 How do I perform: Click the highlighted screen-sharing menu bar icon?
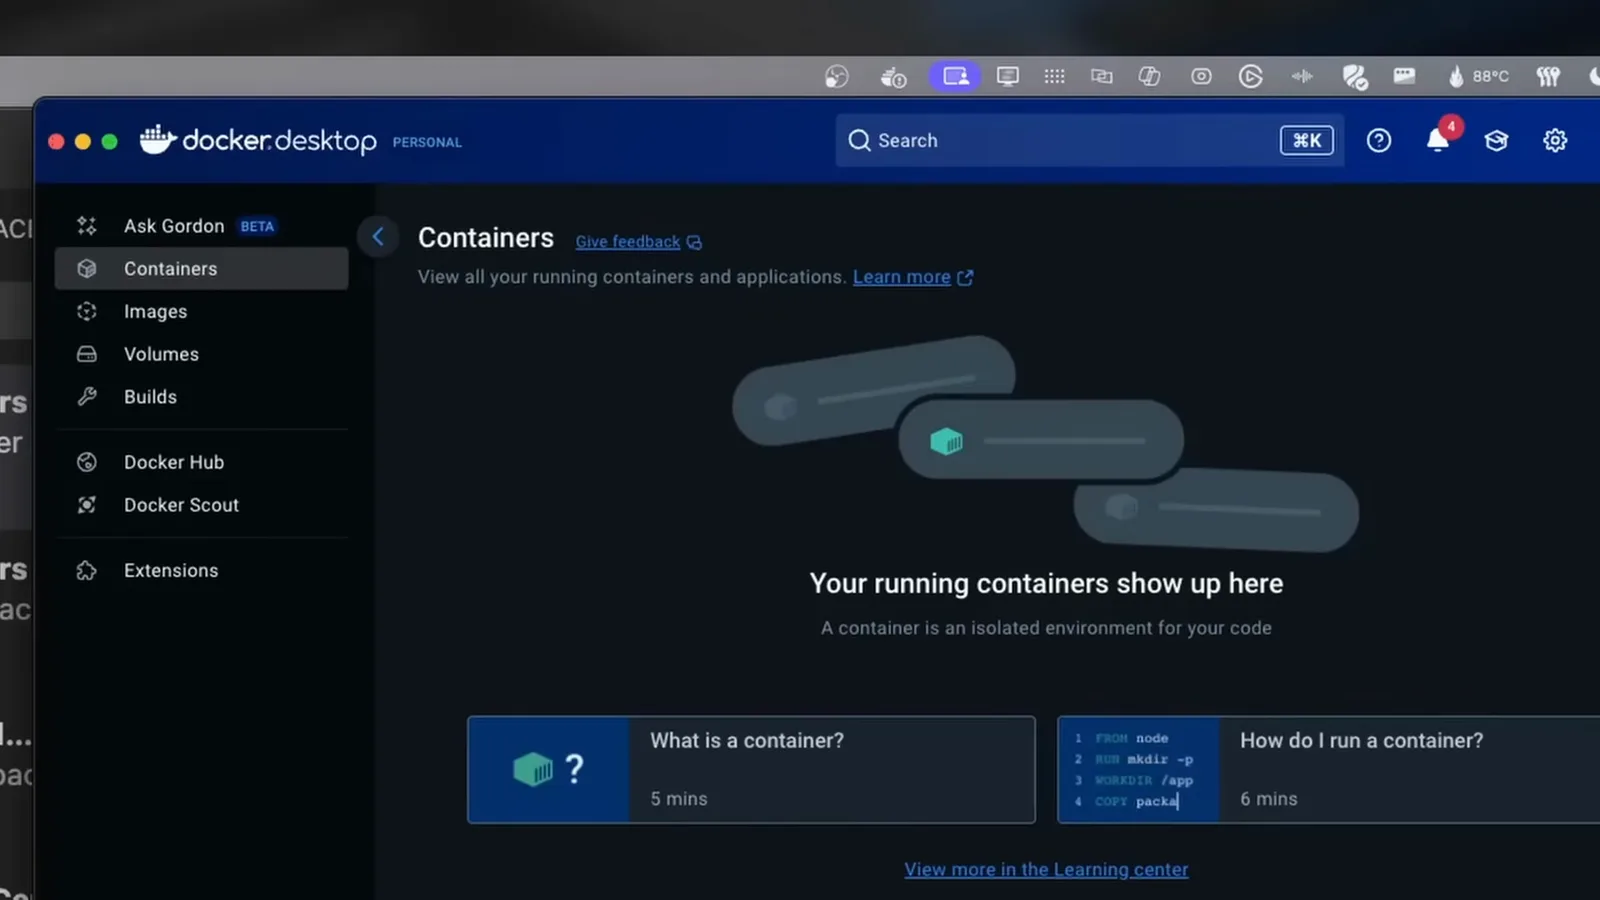coord(955,76)
